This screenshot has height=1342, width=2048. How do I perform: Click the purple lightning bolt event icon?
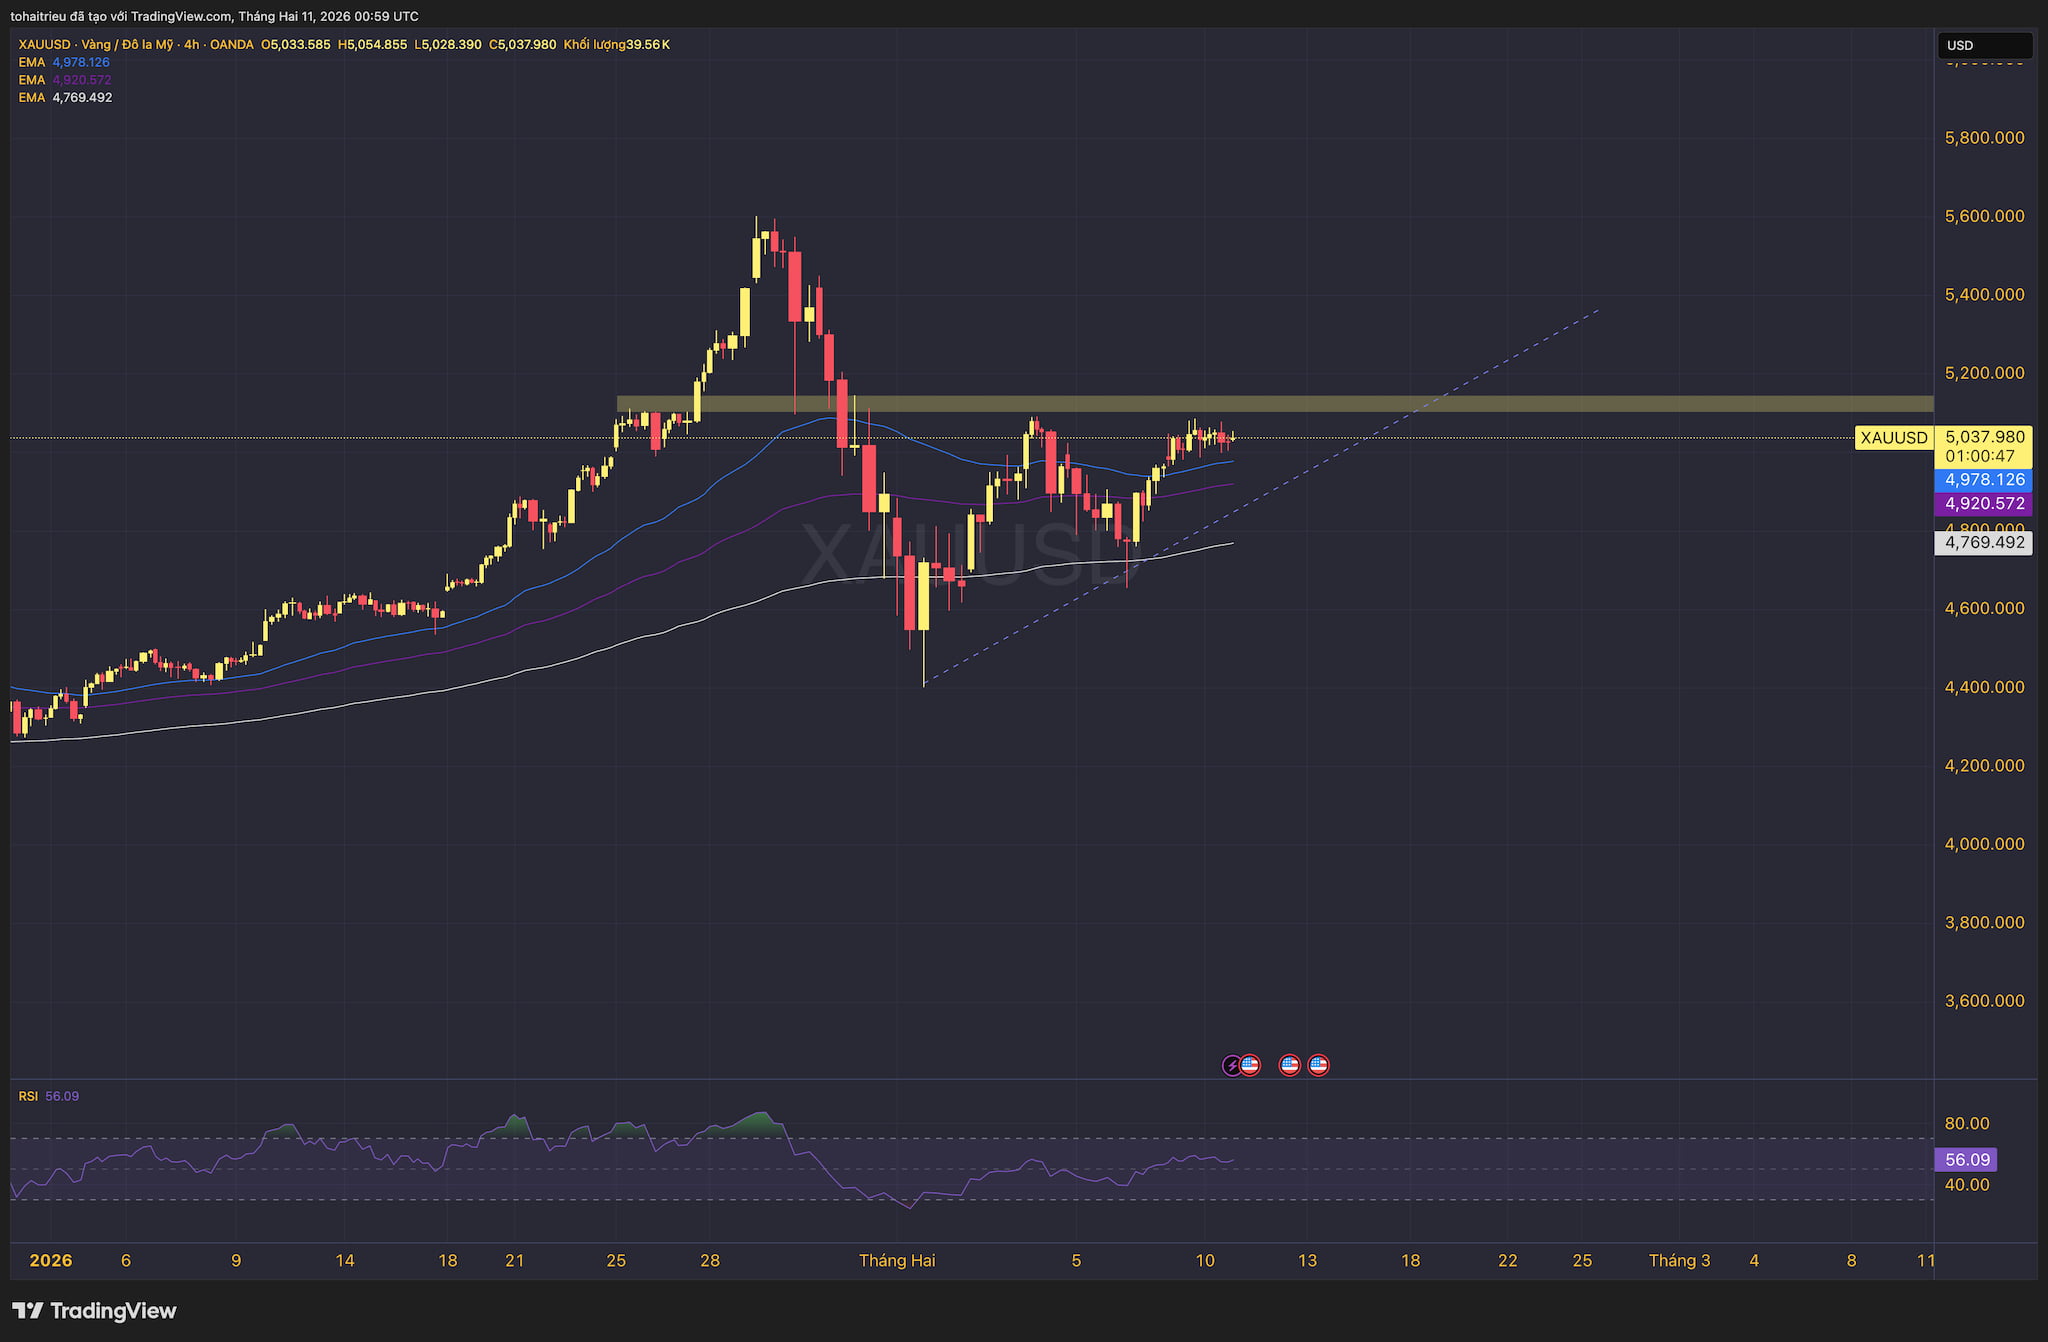(x=1231, y=1066)
